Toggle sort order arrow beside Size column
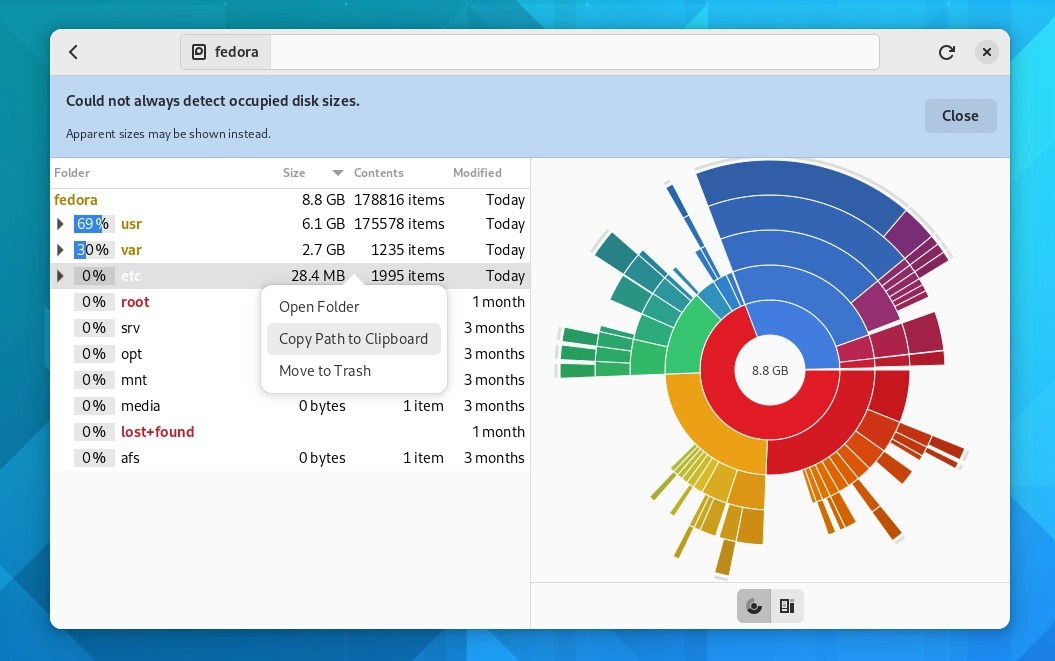 point(338,173)
